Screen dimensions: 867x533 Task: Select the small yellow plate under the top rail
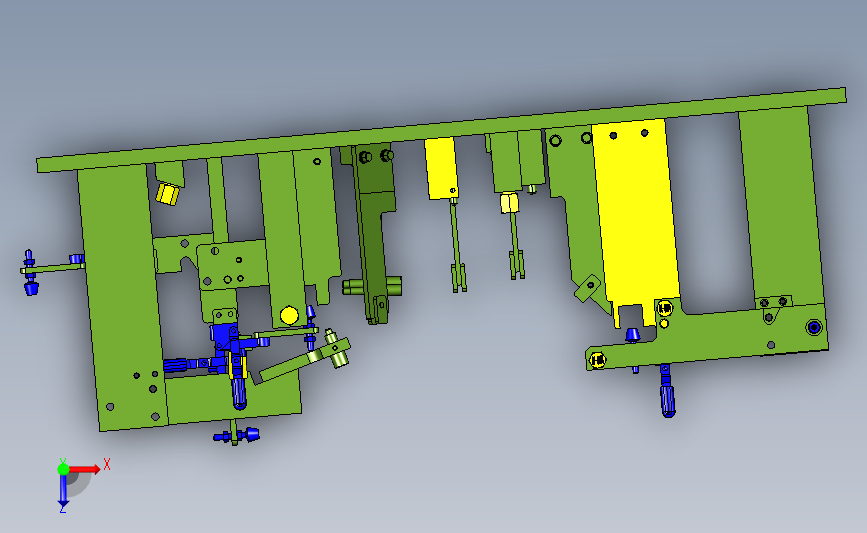click(x=442, y=168)
